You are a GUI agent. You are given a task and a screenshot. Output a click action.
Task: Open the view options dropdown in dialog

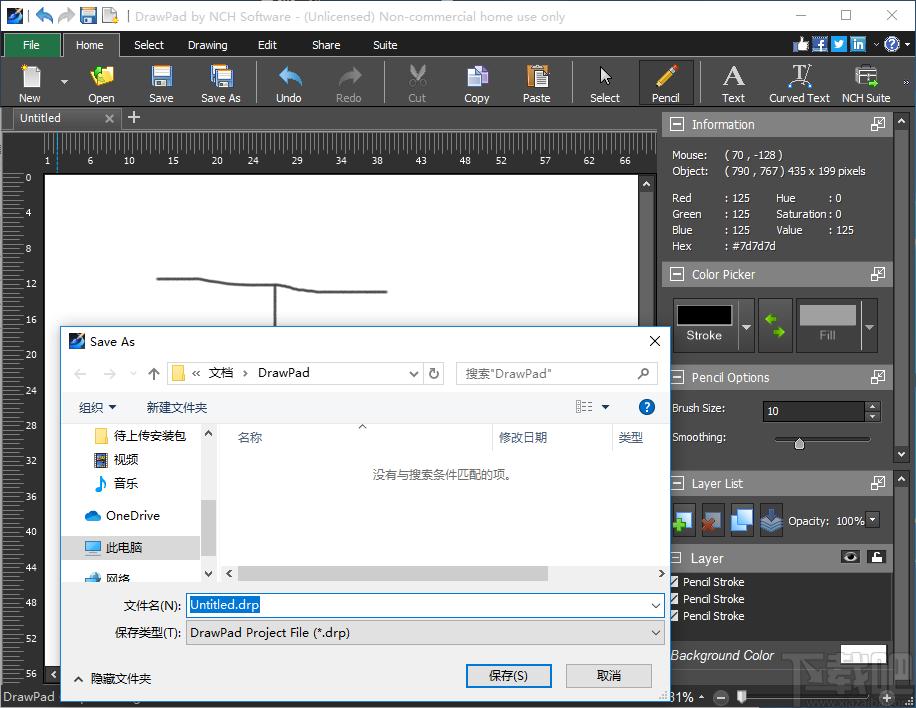coord(606,407)
